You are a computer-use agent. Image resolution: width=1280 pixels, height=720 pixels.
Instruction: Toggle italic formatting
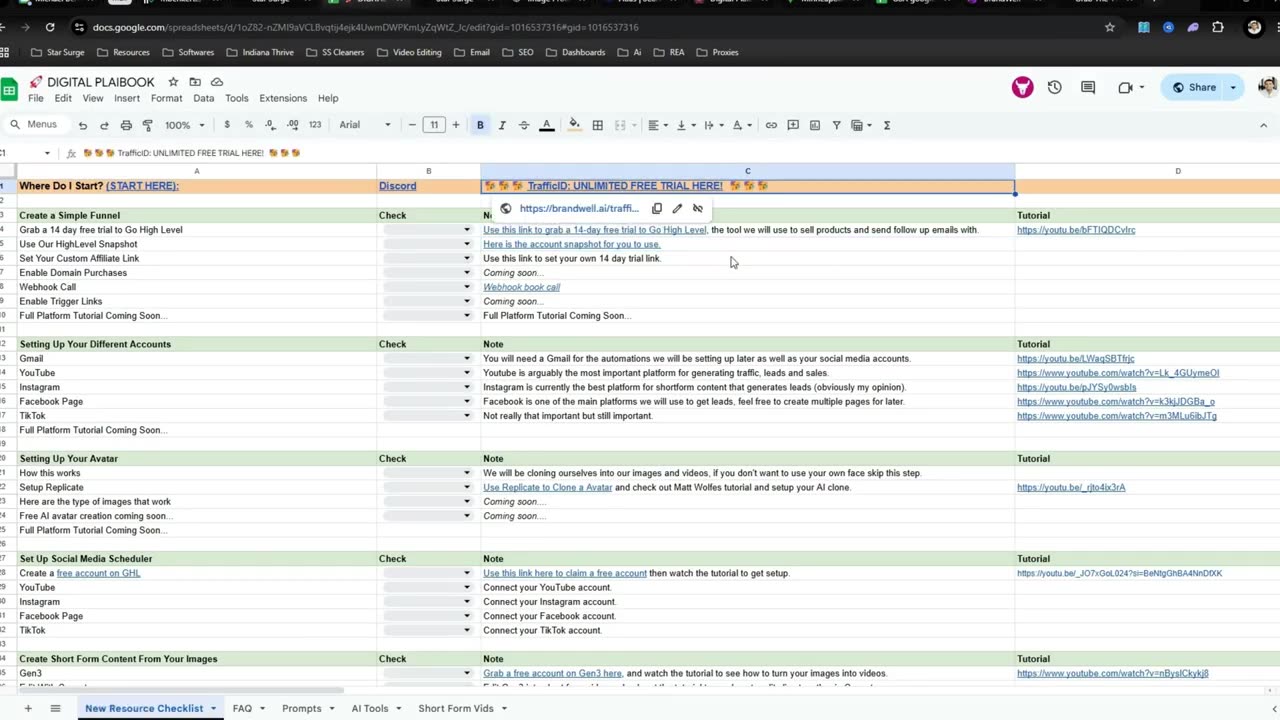point(502,125)
